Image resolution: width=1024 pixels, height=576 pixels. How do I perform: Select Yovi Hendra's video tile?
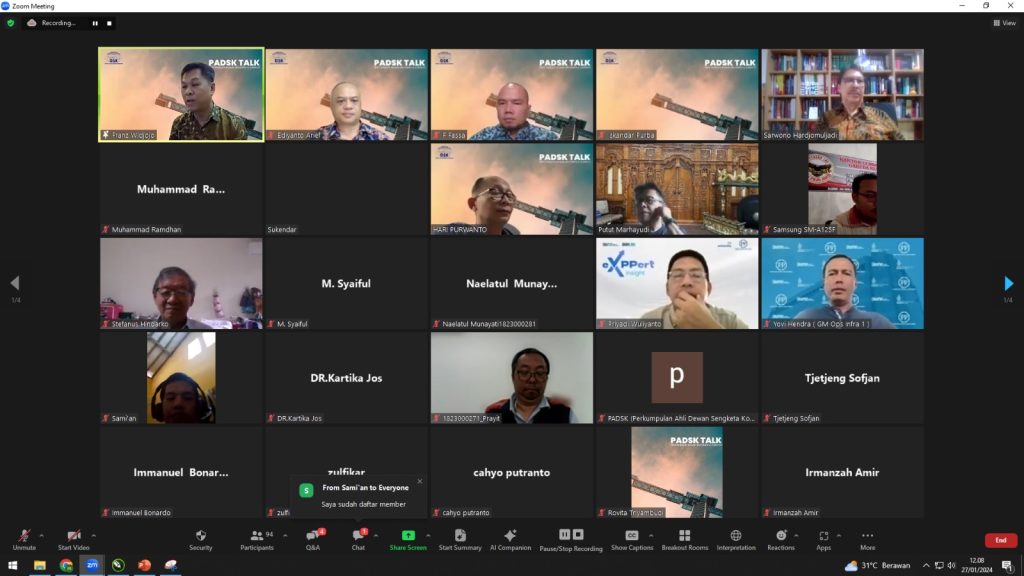(x=842, y=283)
